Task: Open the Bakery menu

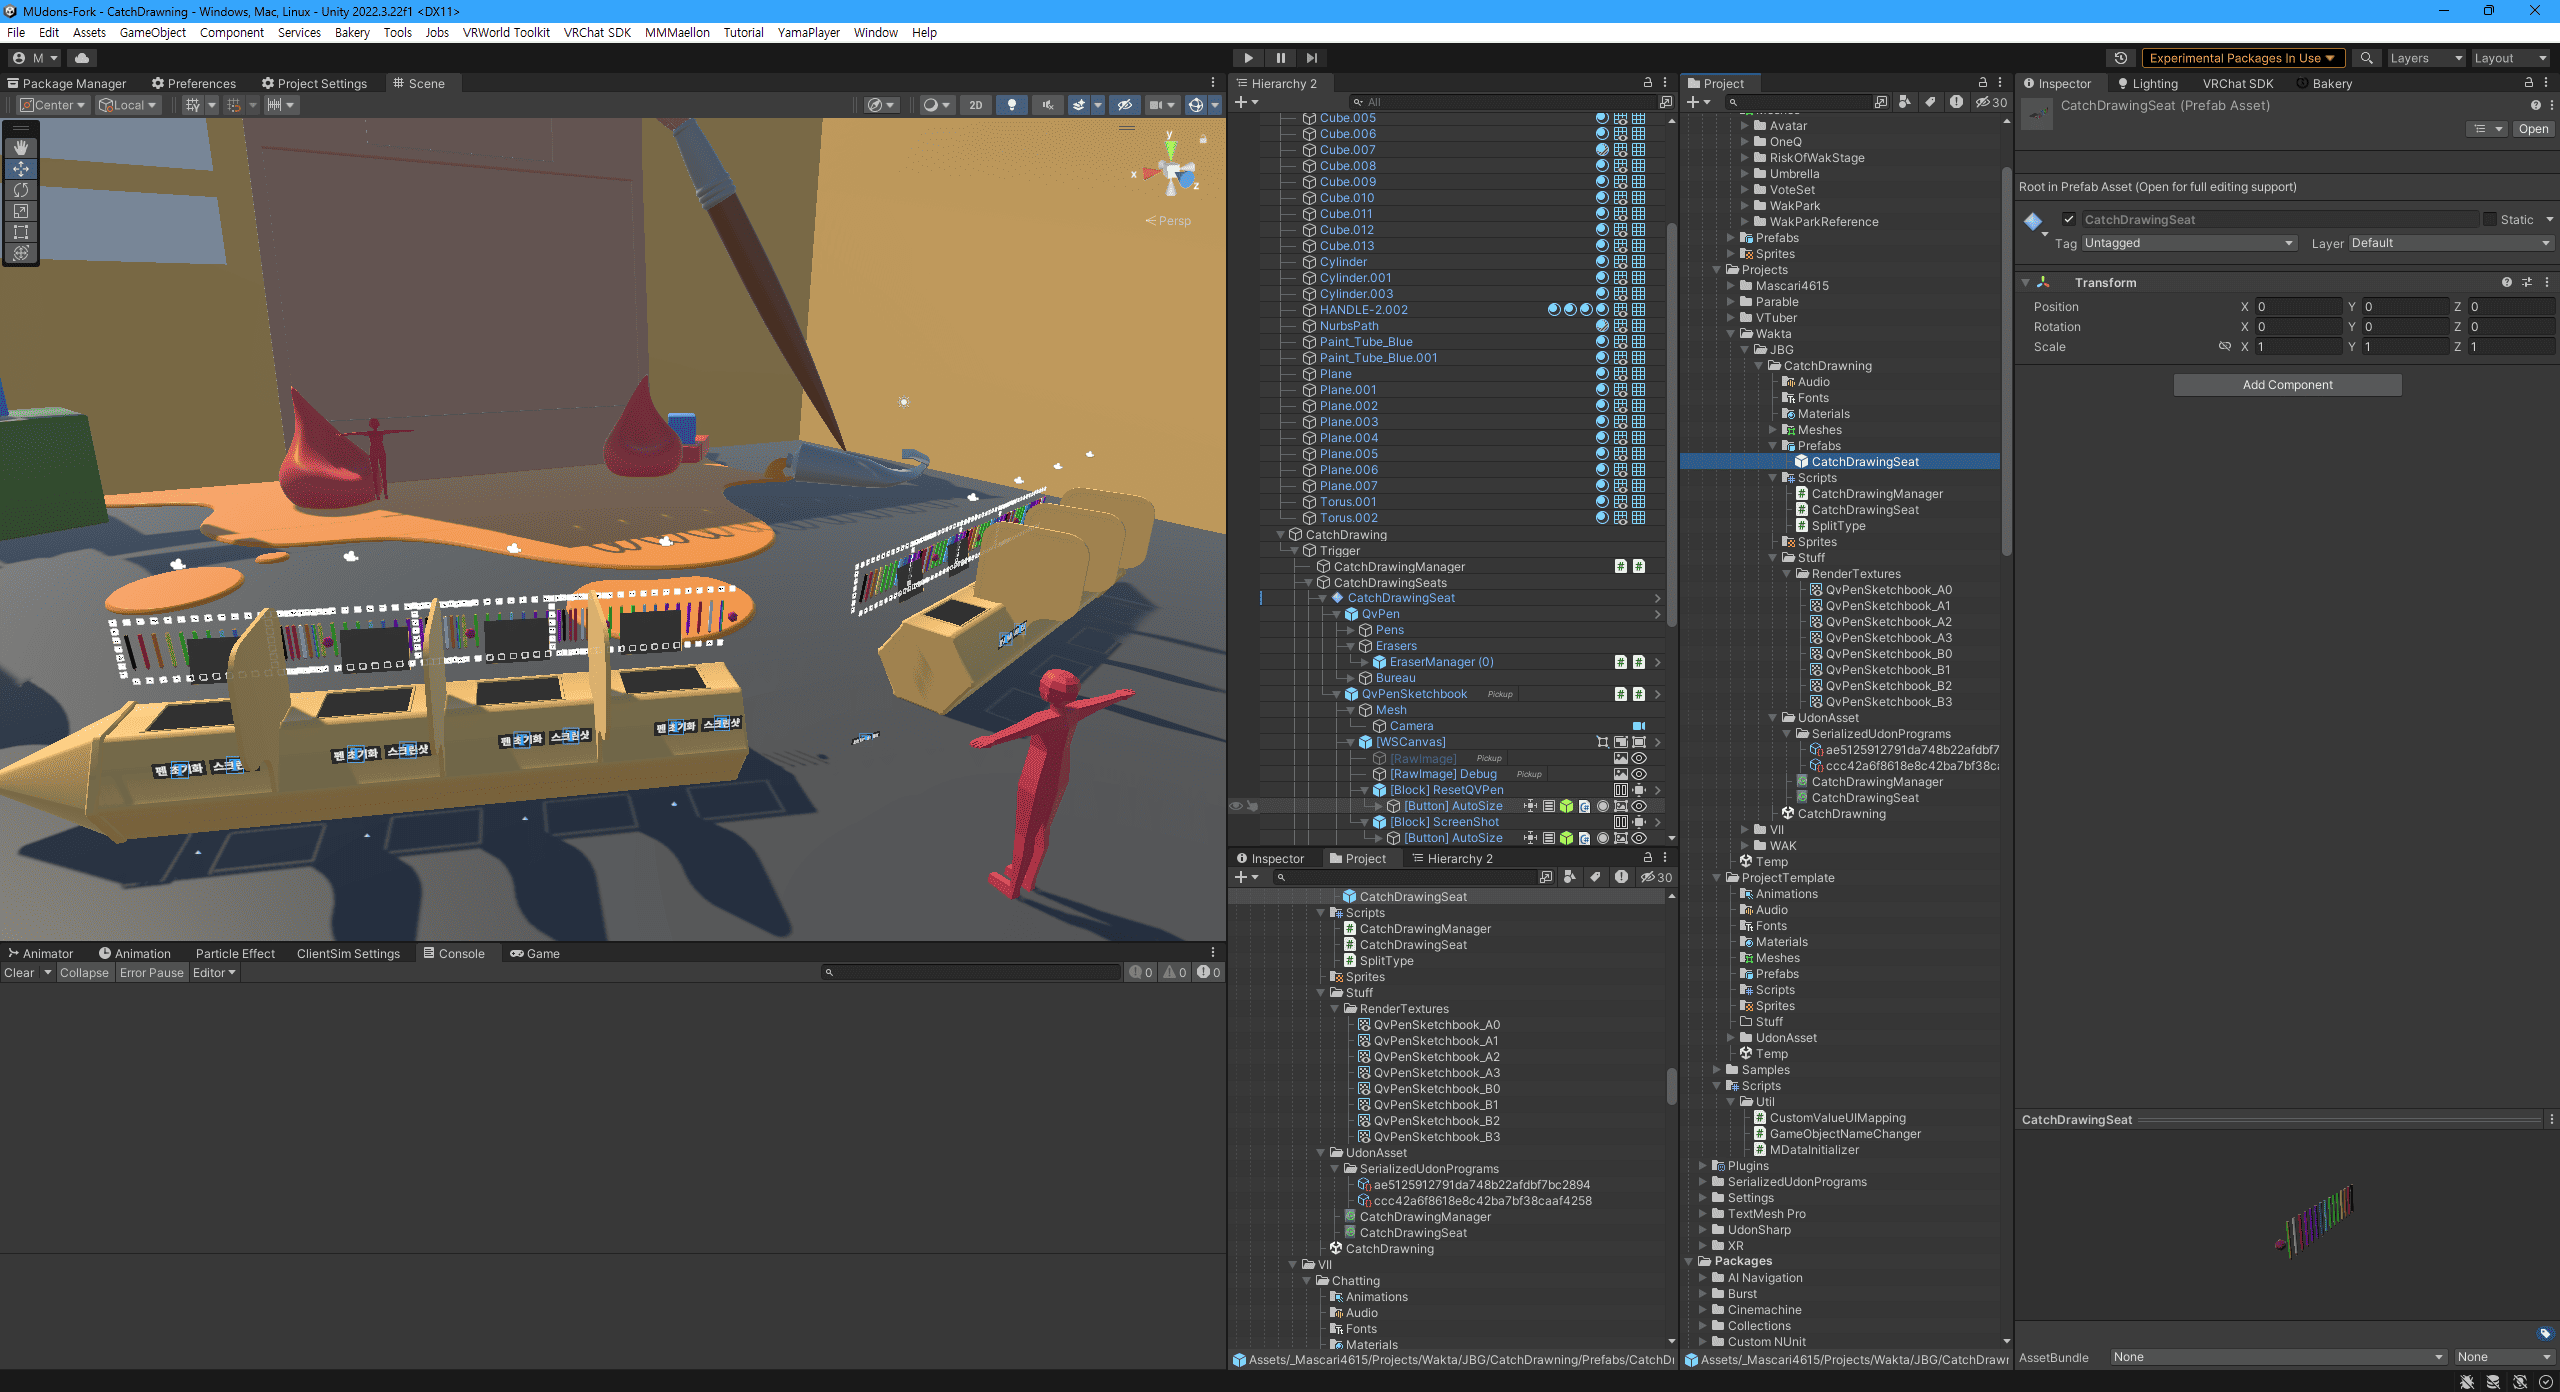Action: (352, 32)
